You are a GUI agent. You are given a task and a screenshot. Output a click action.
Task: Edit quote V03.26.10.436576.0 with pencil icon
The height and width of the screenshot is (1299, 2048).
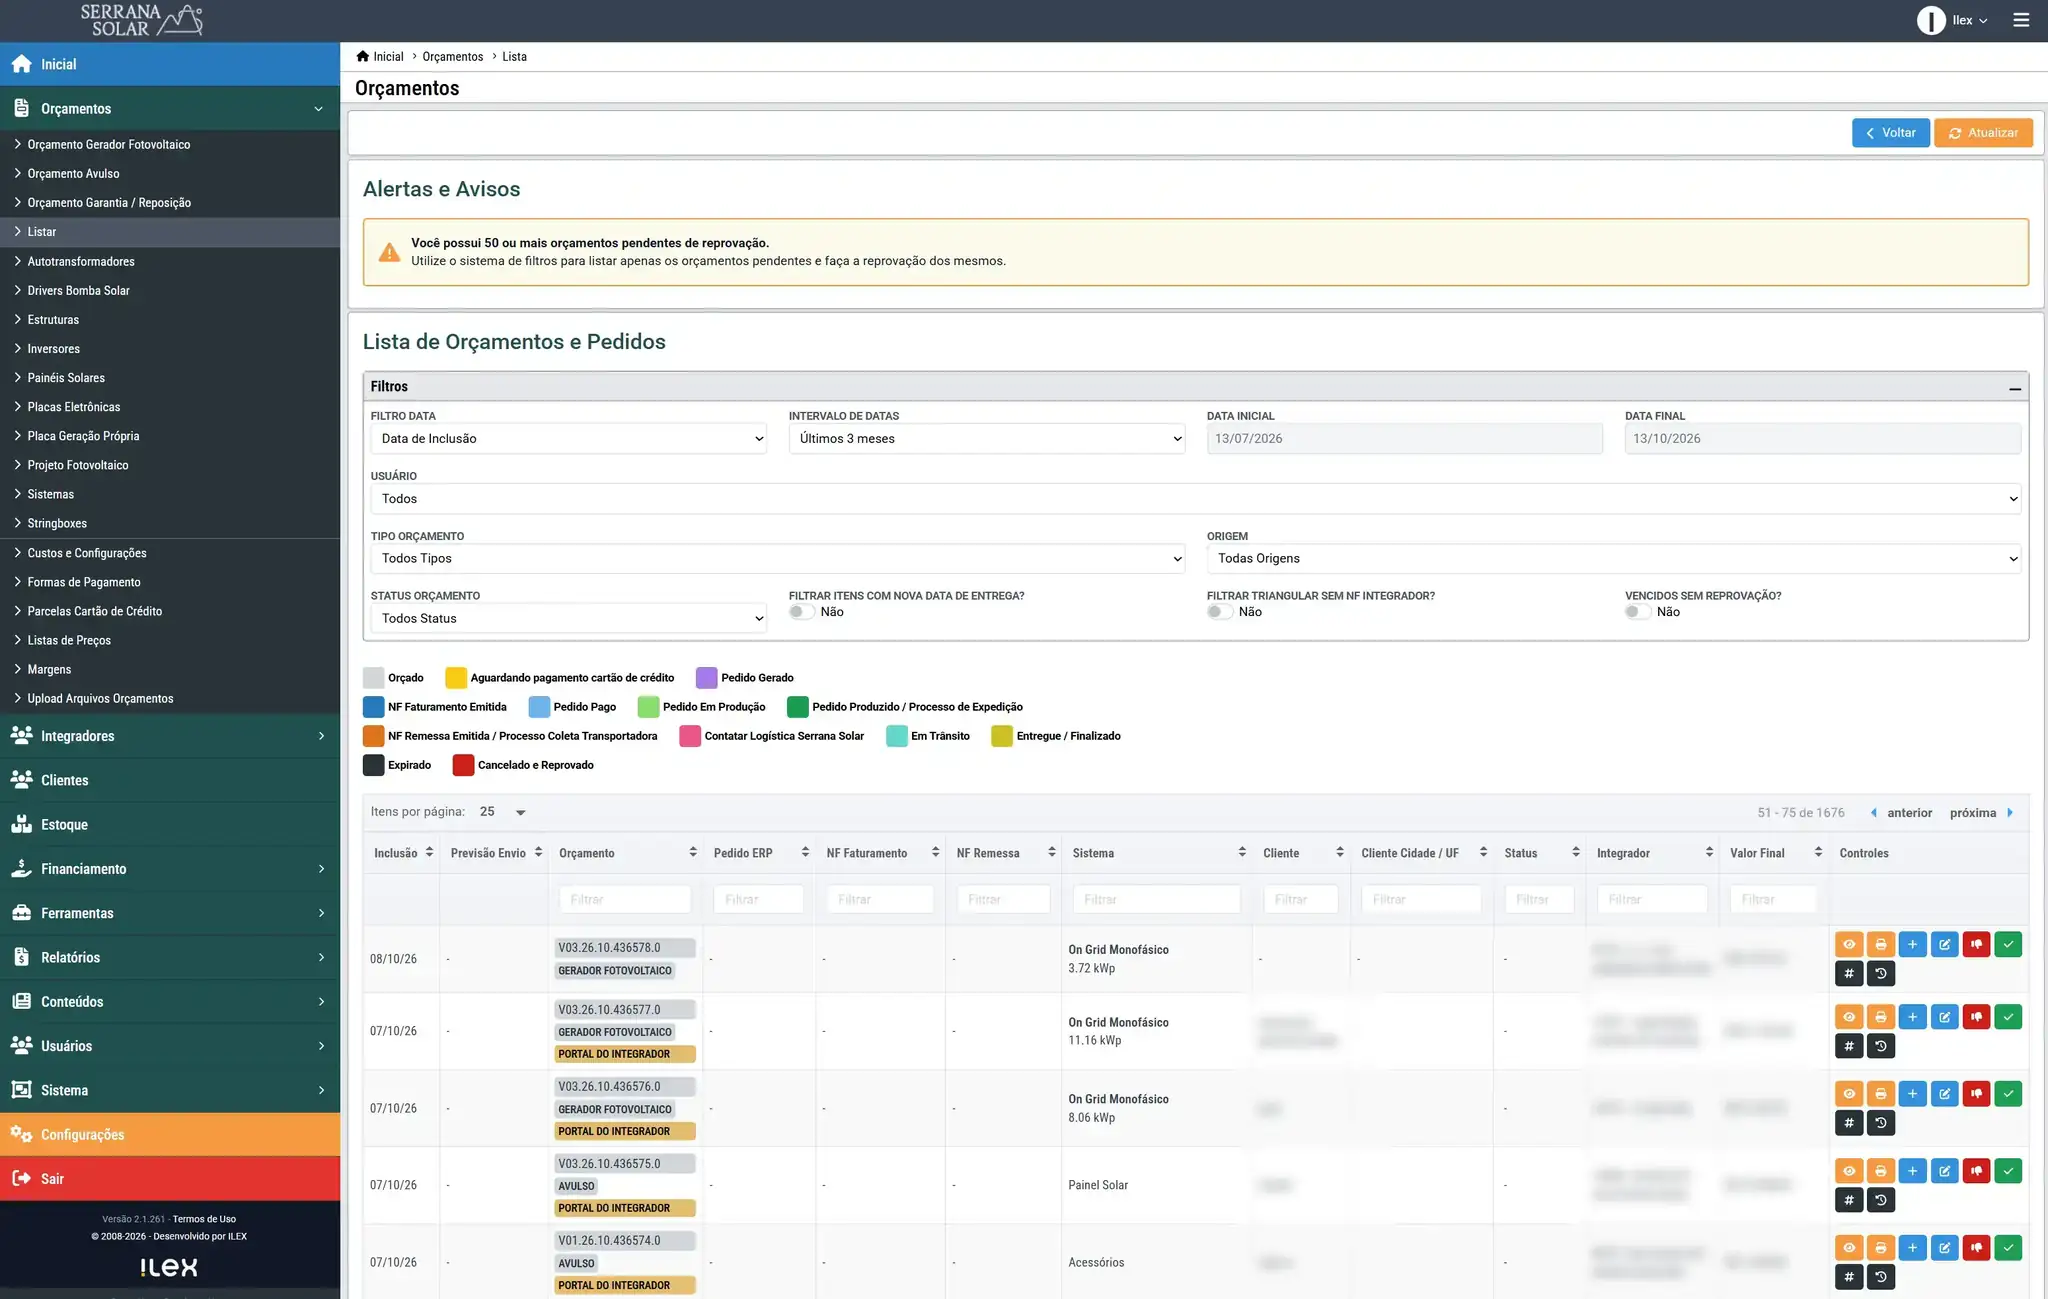pyautogui.click(x=1944, y=1094)
